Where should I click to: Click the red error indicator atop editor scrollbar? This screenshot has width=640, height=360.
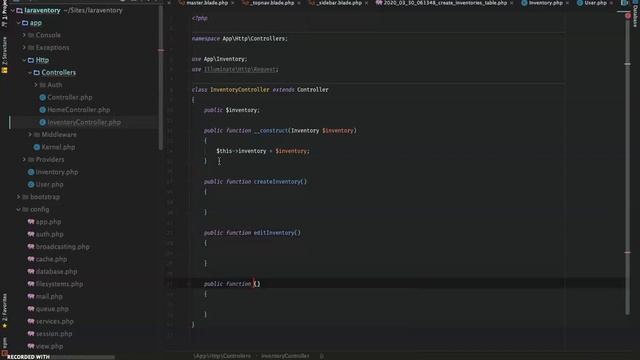point(628,16)
